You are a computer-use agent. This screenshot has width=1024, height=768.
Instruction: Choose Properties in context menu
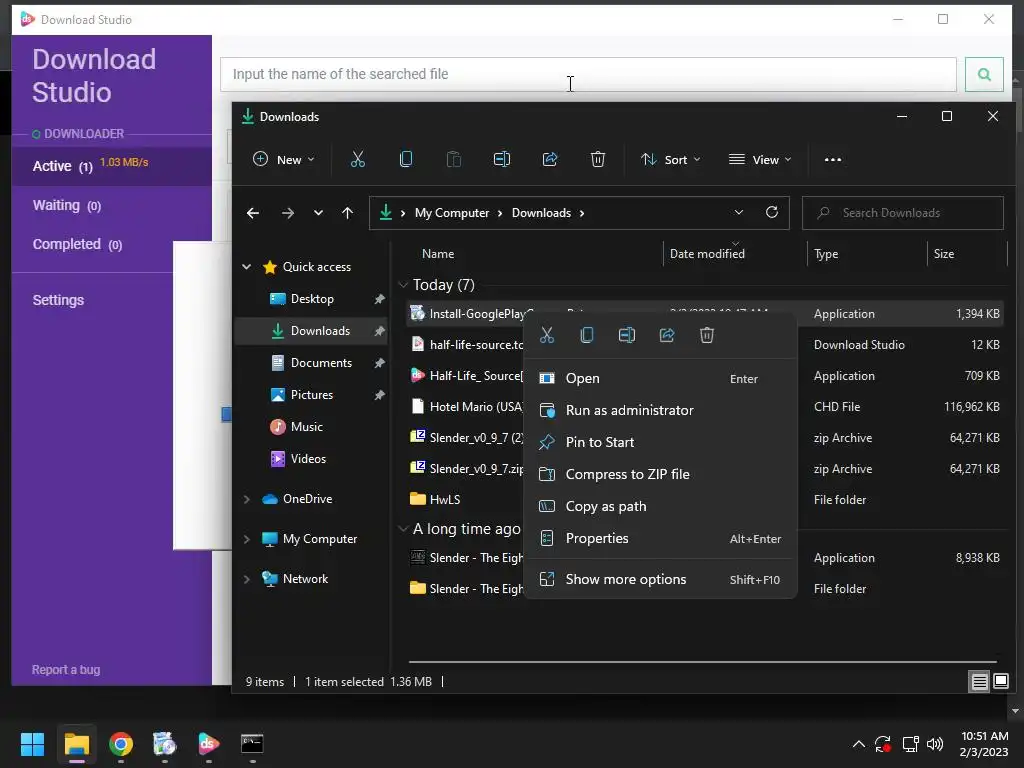click(x=660, y=538)
